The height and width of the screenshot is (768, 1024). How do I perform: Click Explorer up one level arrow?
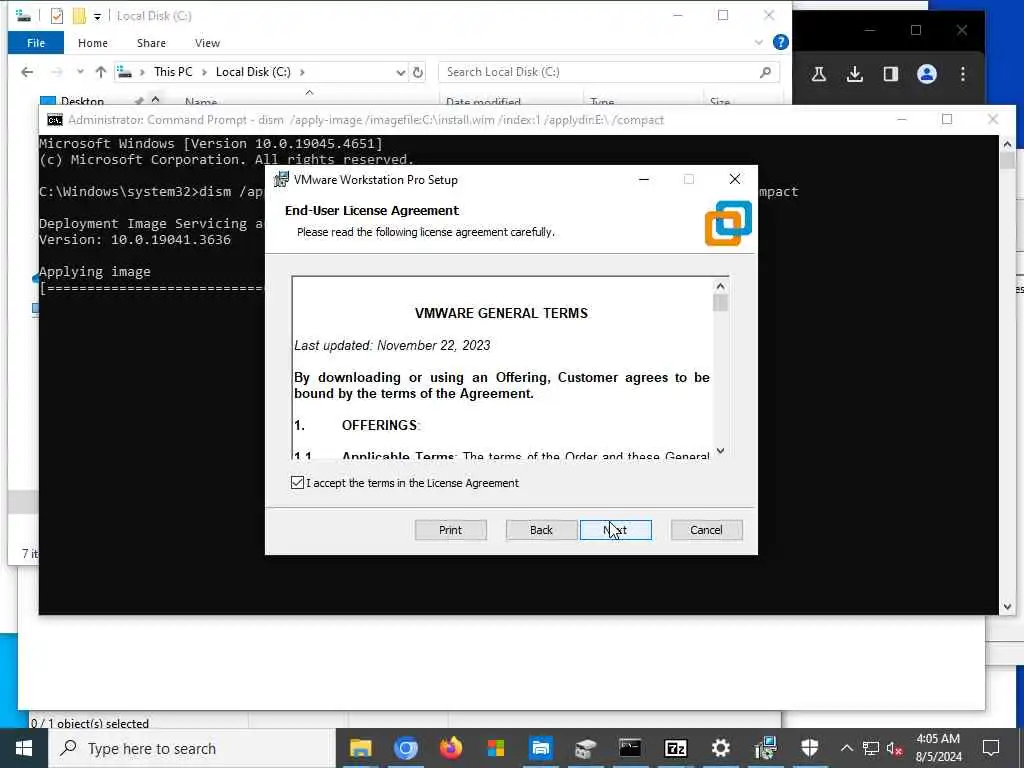(101, 72)
